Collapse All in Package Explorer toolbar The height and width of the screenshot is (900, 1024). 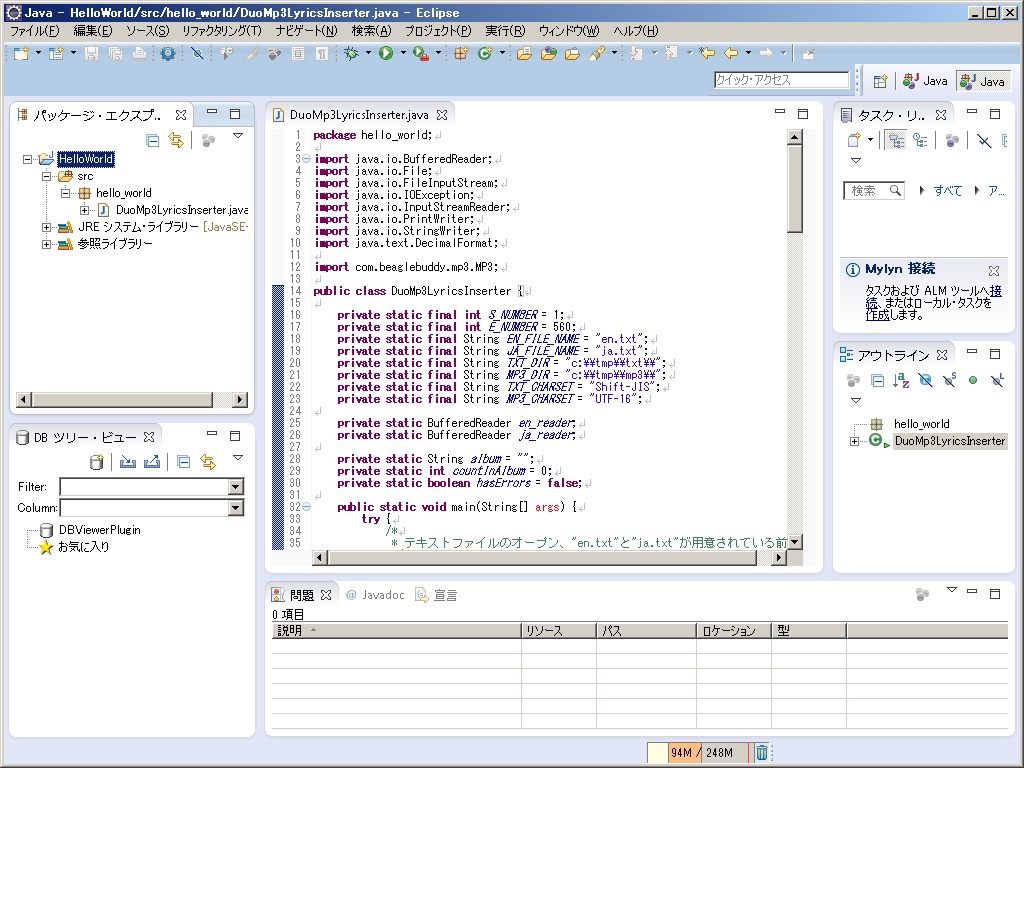[x=153, y=140]
